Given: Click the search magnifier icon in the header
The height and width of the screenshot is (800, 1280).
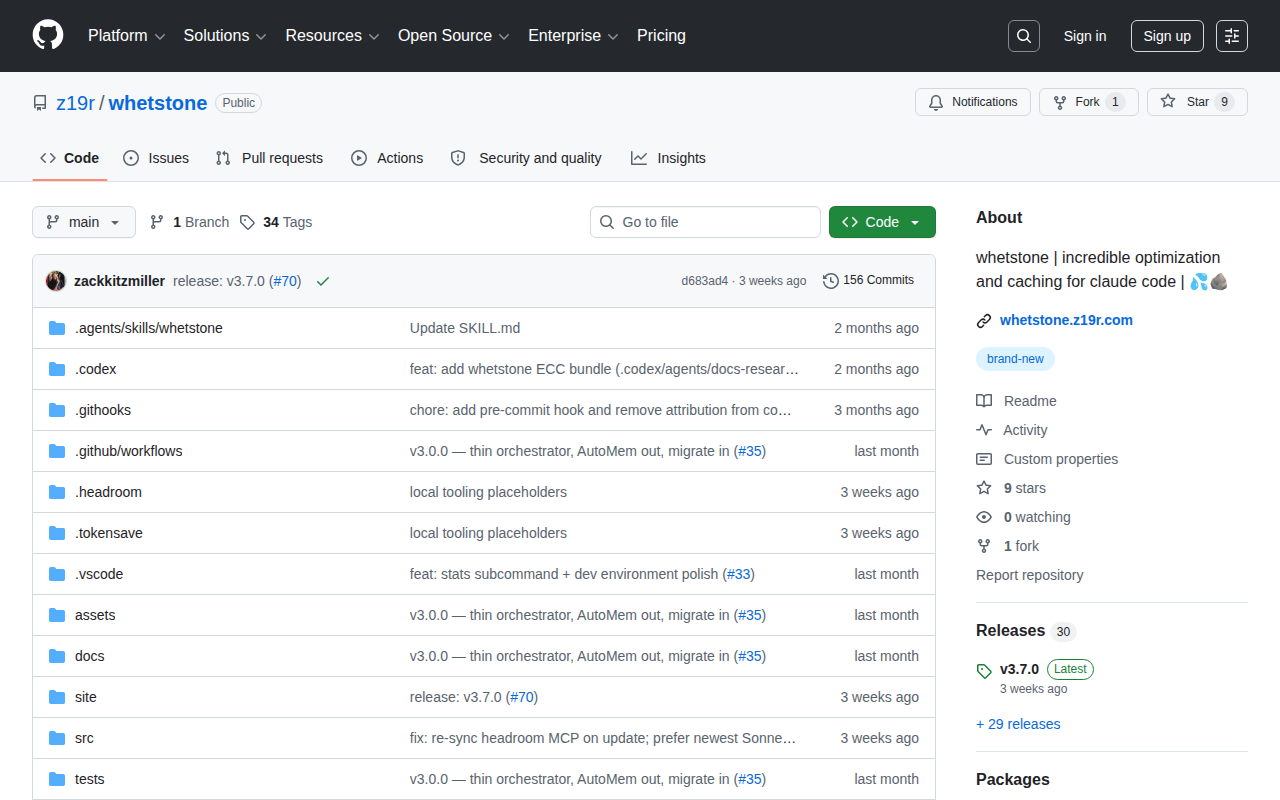Looking at the screenshot, I should pyautogui.click(x=1024, y=36).
